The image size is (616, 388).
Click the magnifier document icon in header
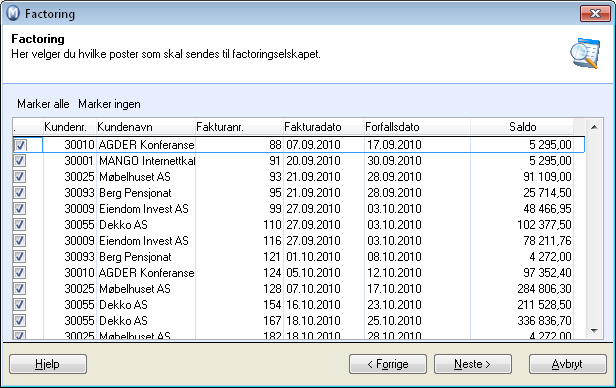(x=585, y=53)
